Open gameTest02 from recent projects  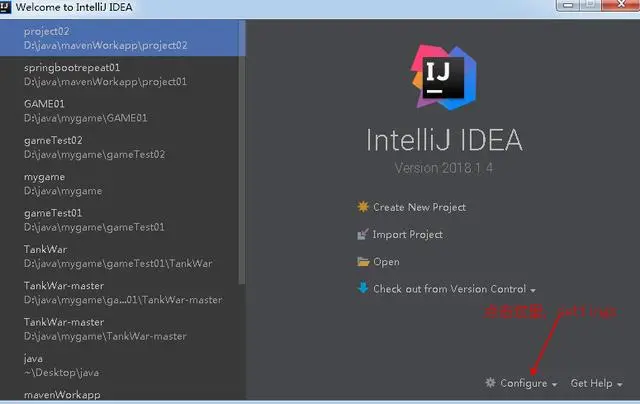(120, 147)
